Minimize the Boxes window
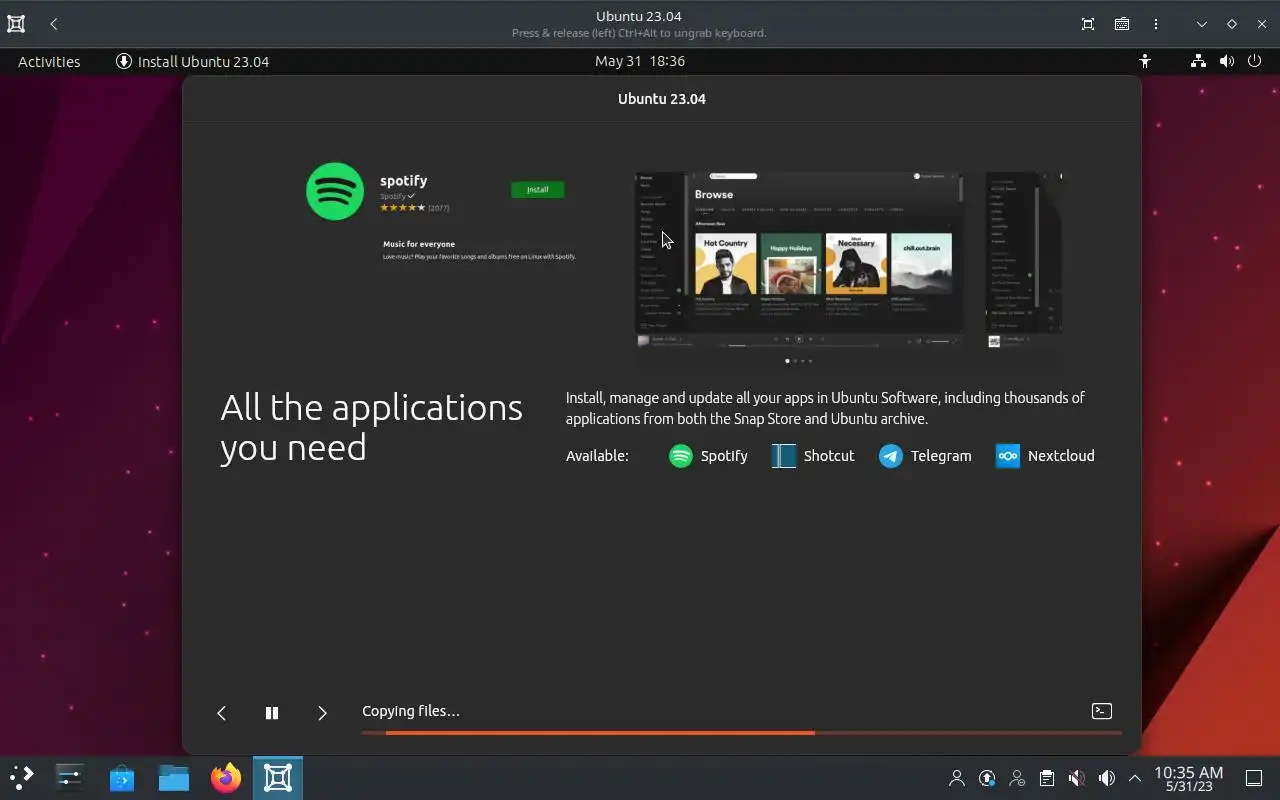The width and height of the screenshot is (1280, 800). tap(1202, 24)
